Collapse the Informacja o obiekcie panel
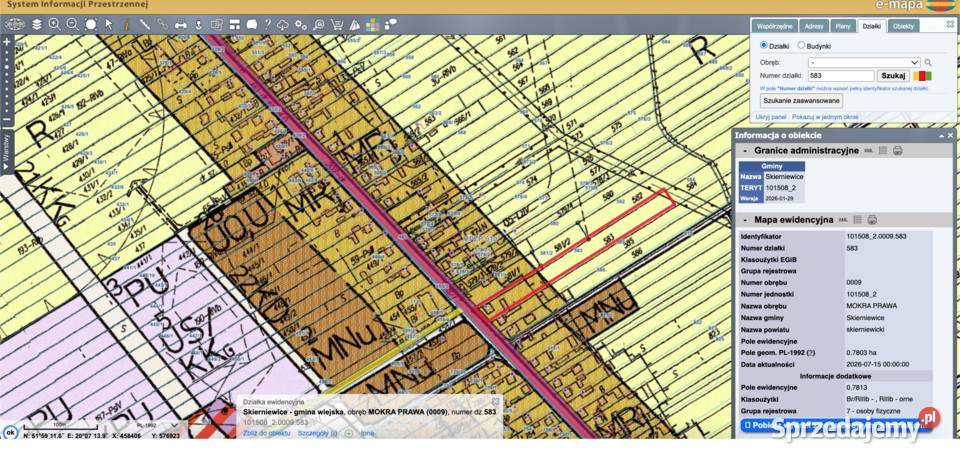960x462 pixels. pyautogui.click(x=941, y=135)
